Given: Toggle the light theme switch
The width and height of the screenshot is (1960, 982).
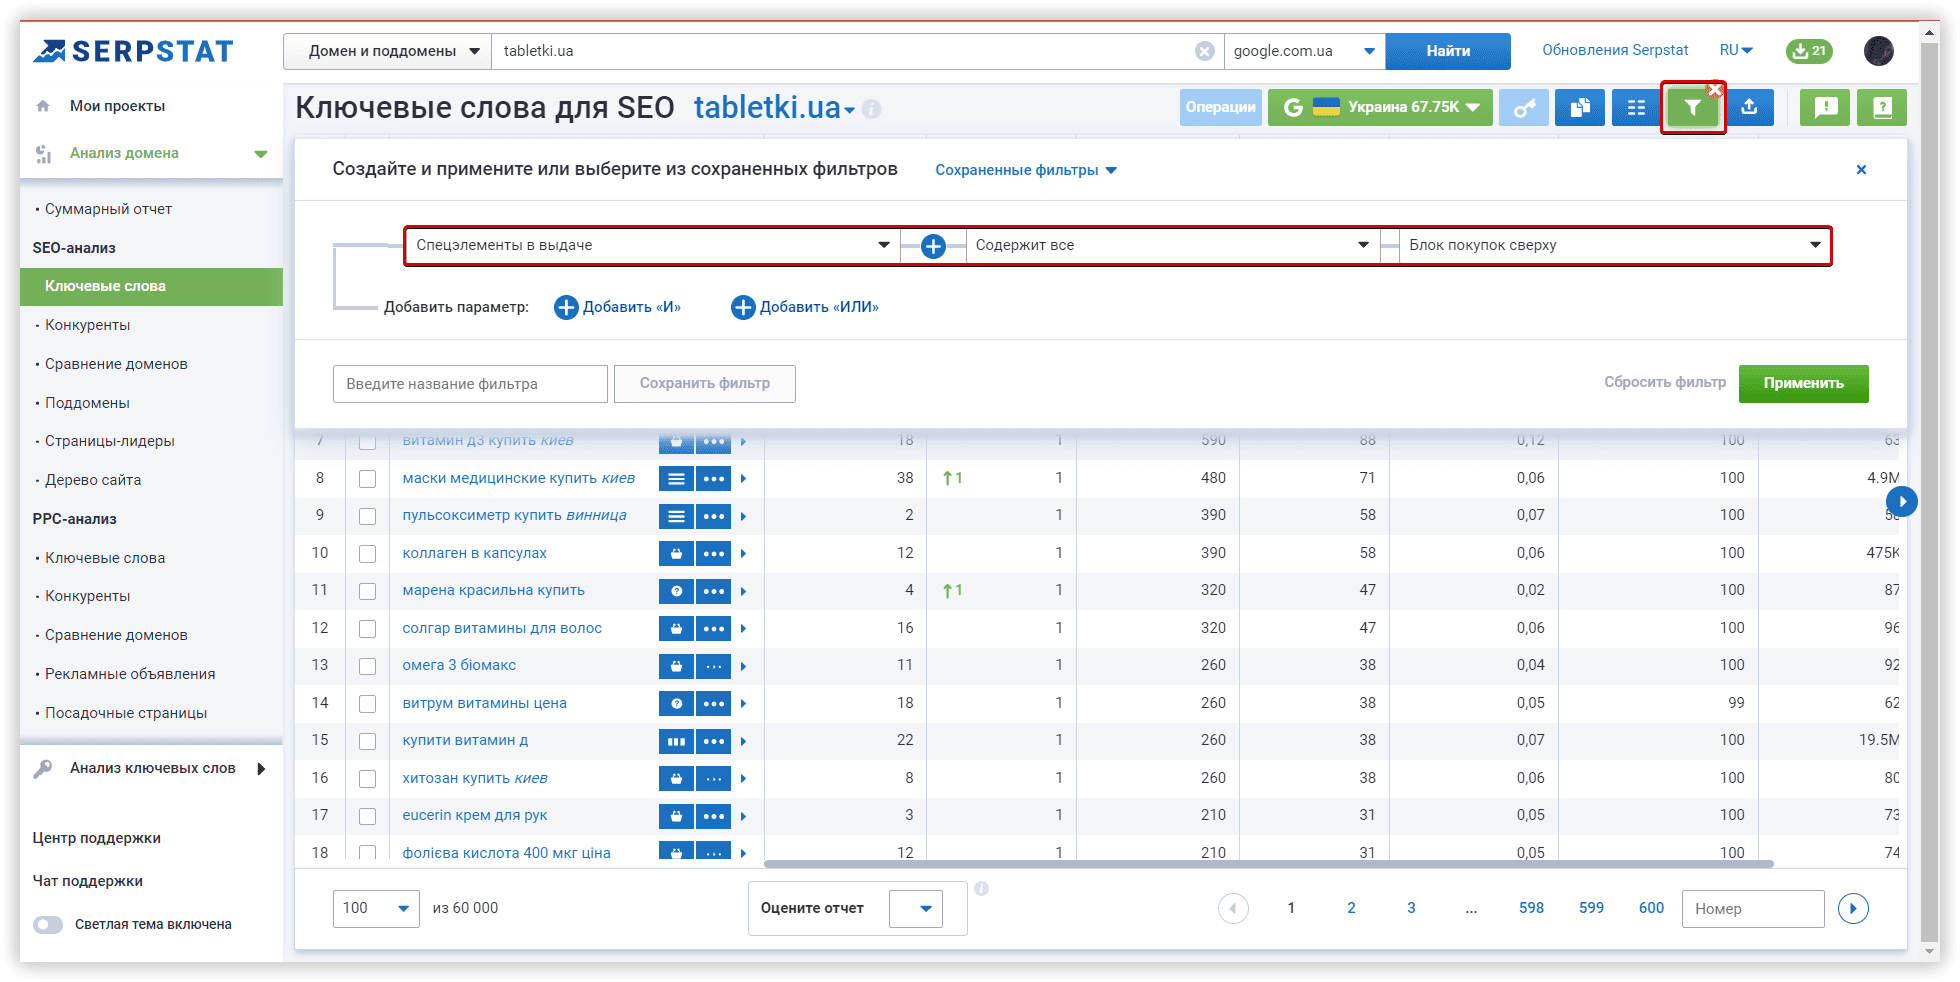Looking at the screenshot, I should coord(48,925).
